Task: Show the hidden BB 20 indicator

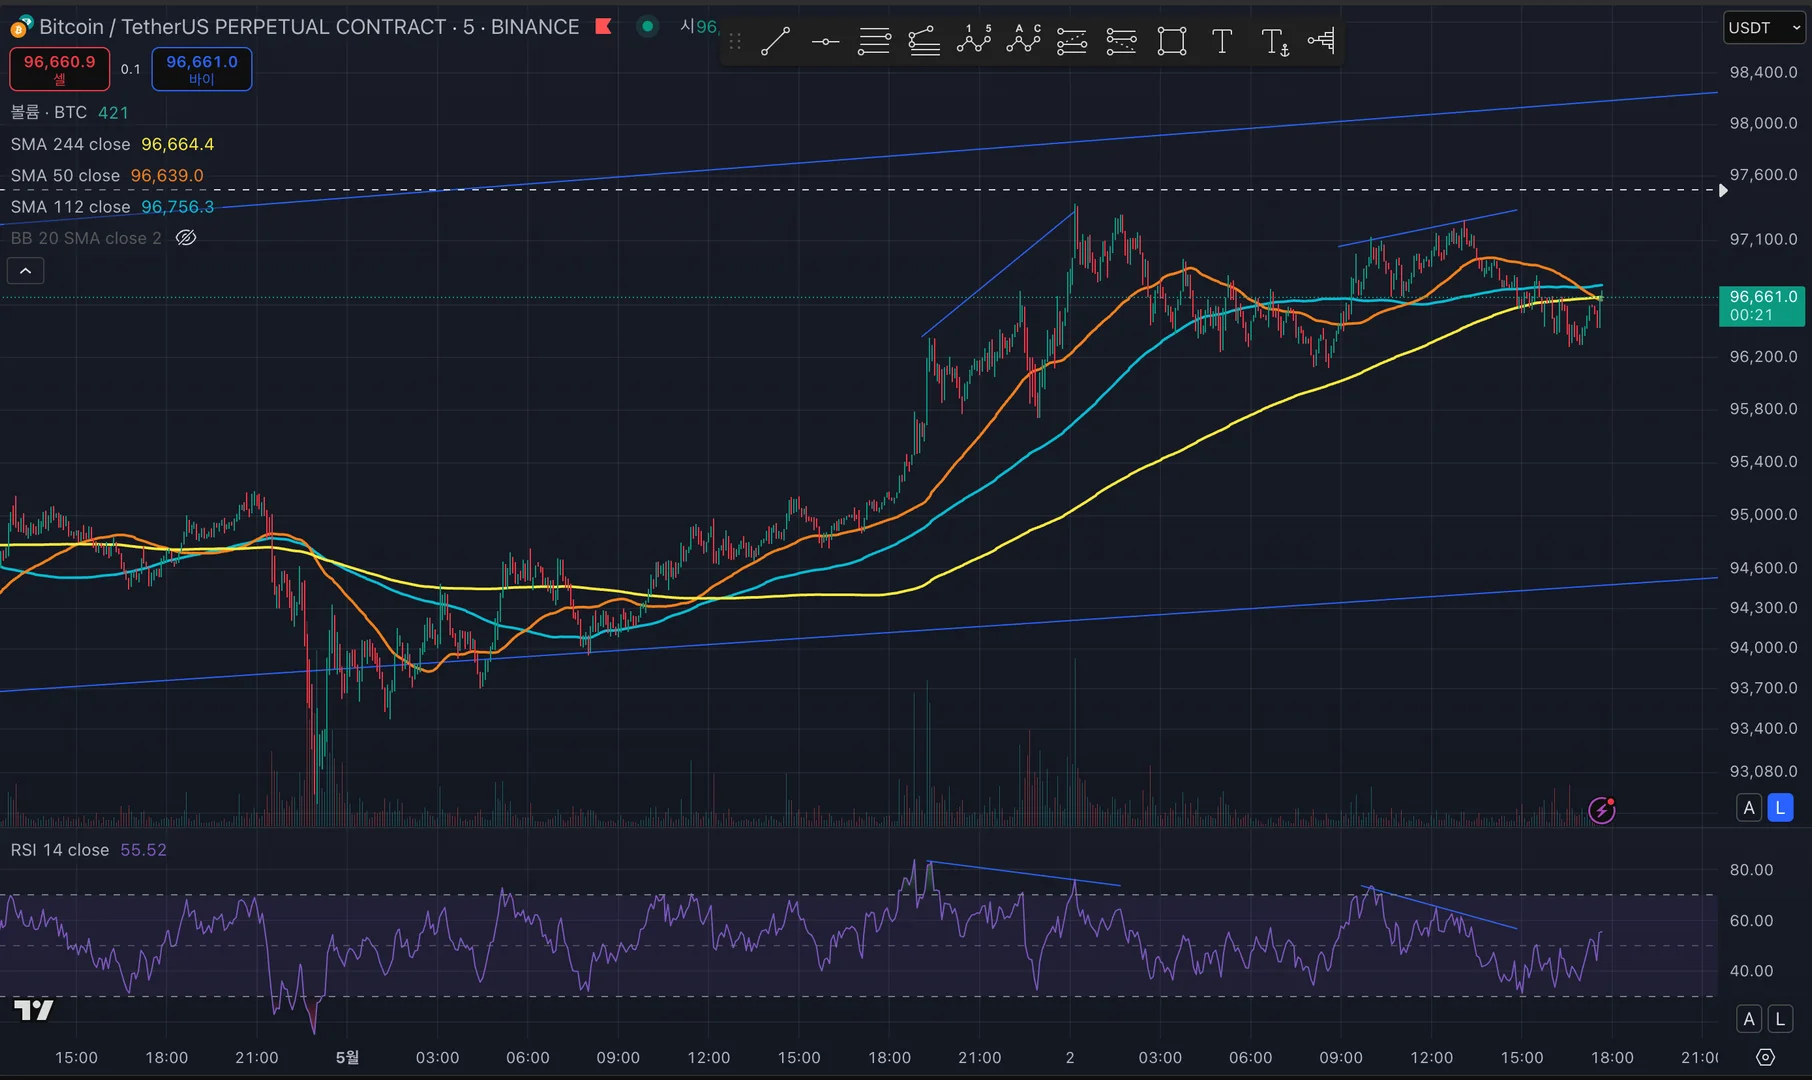Action: coord(186,238)
